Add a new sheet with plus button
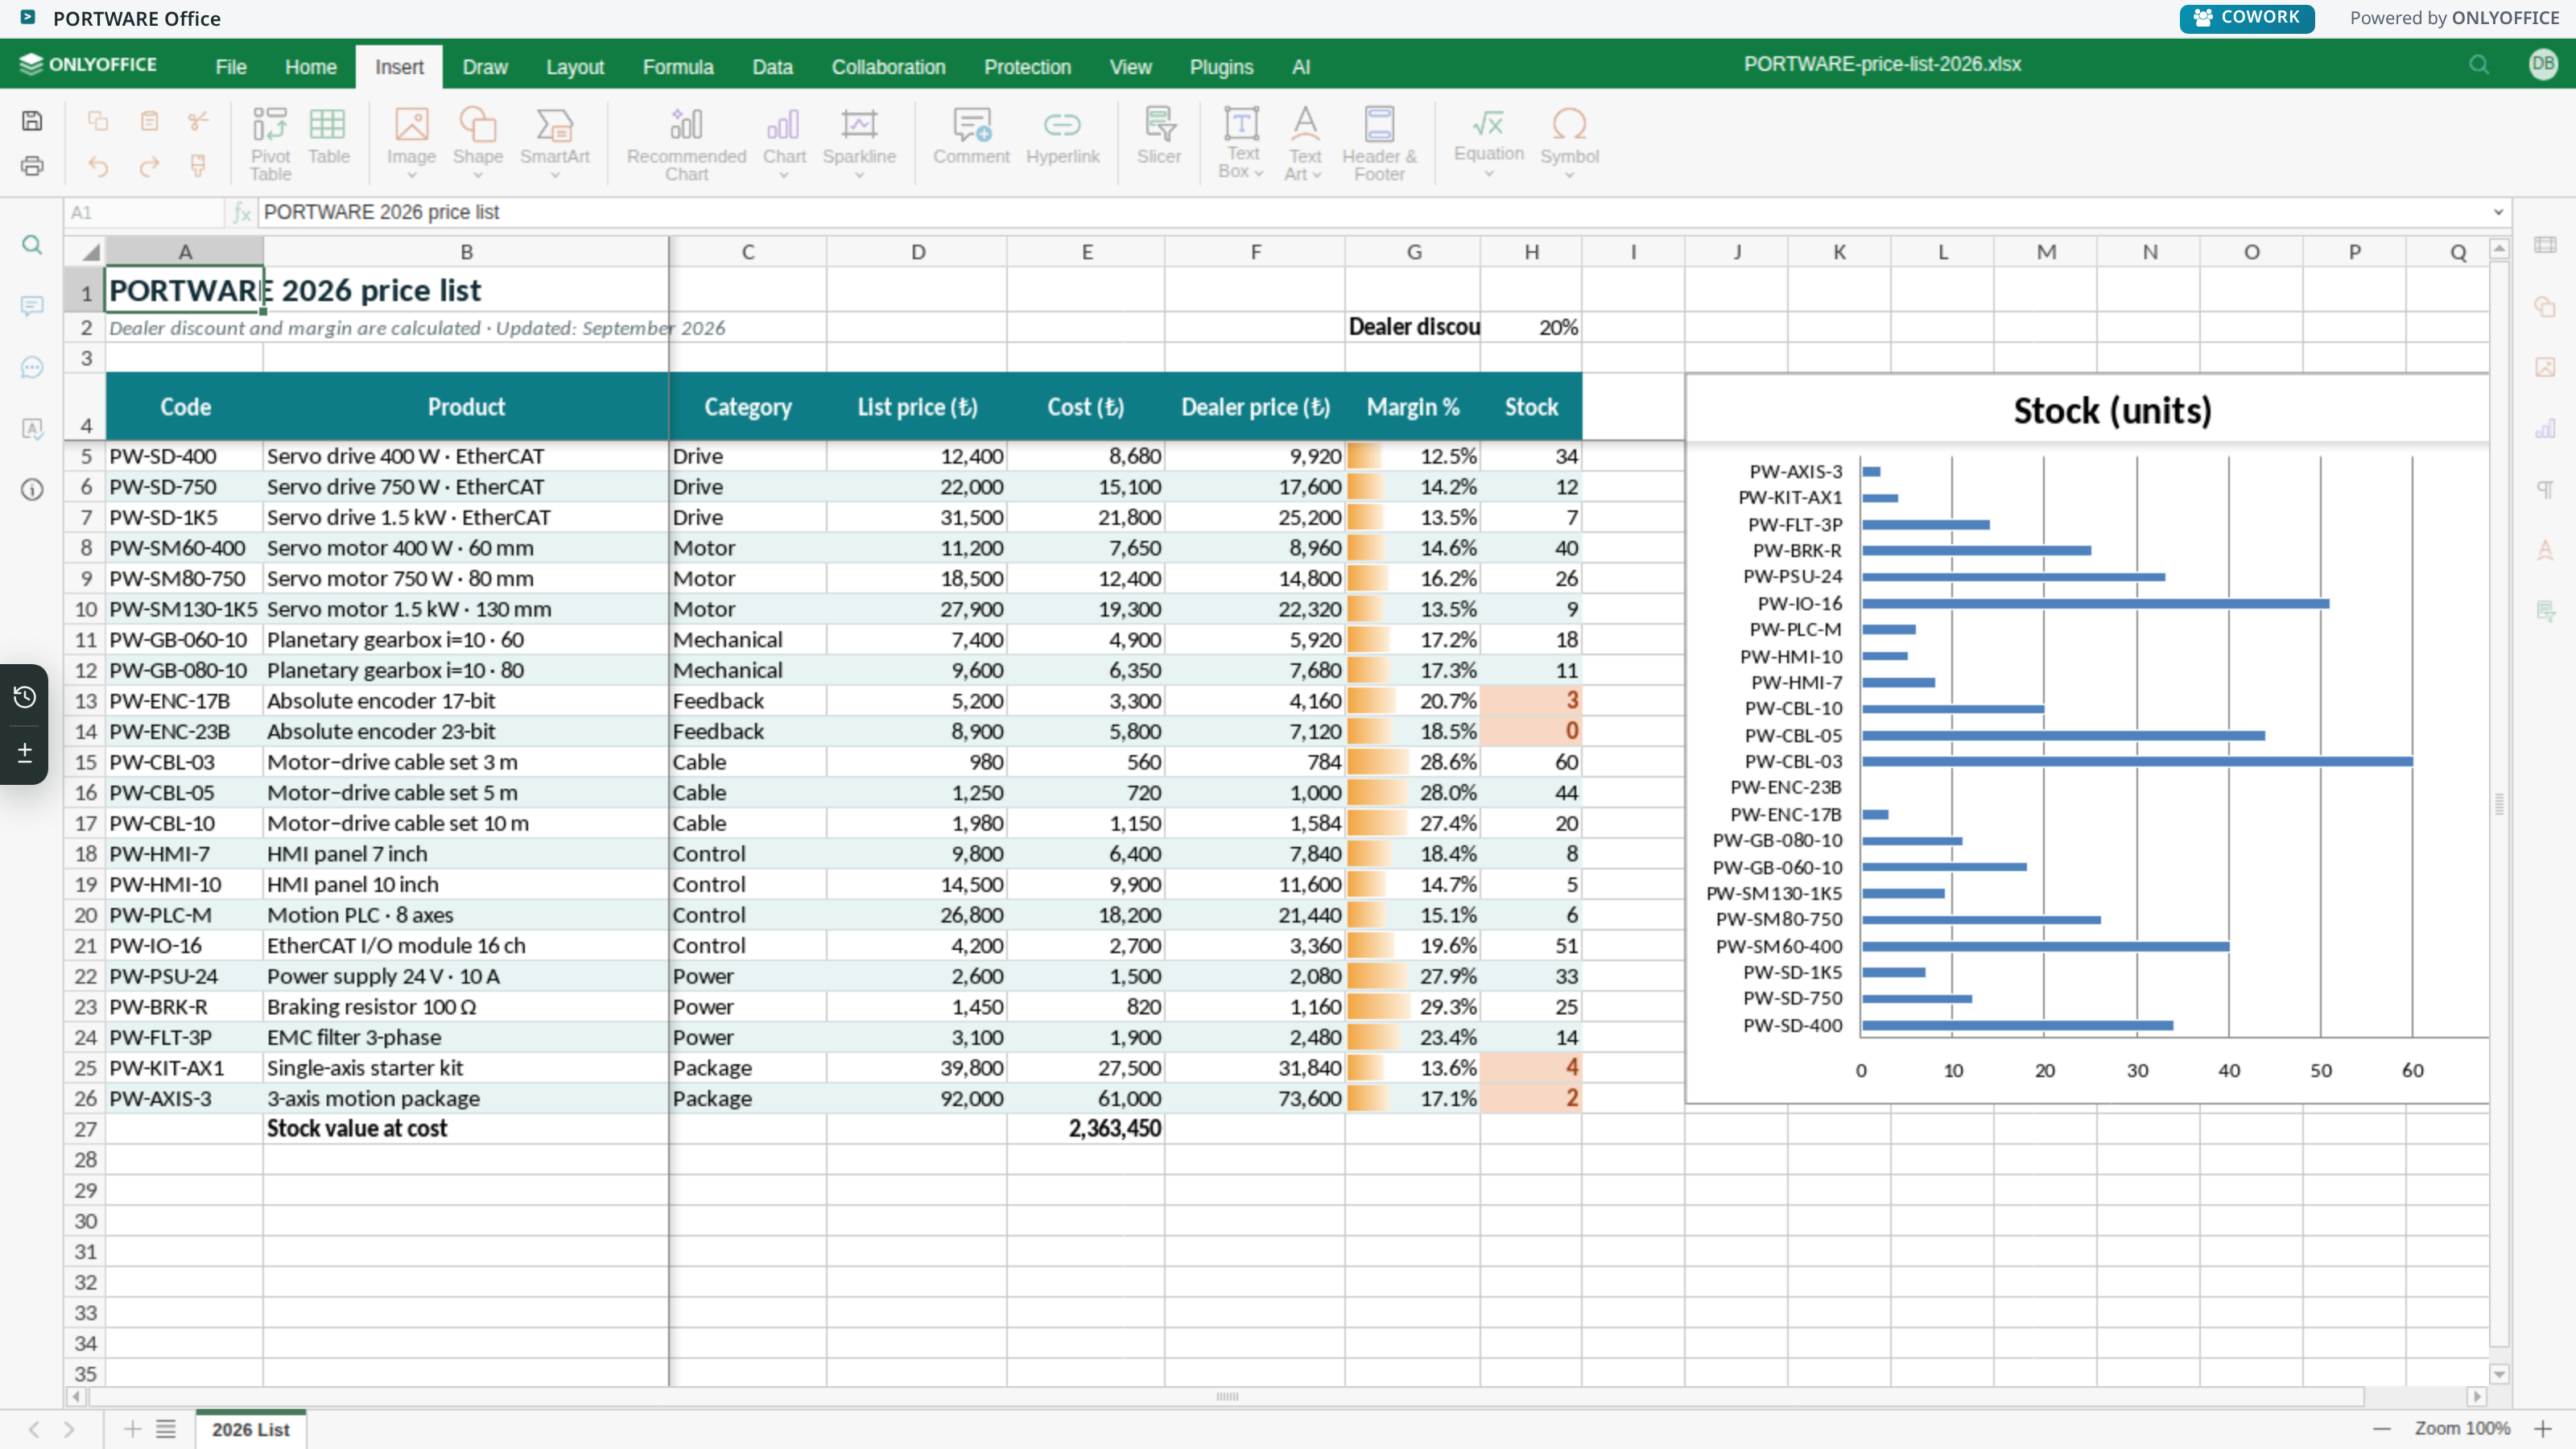This screenshot has height=1449, width=2576. (132, 1429)
